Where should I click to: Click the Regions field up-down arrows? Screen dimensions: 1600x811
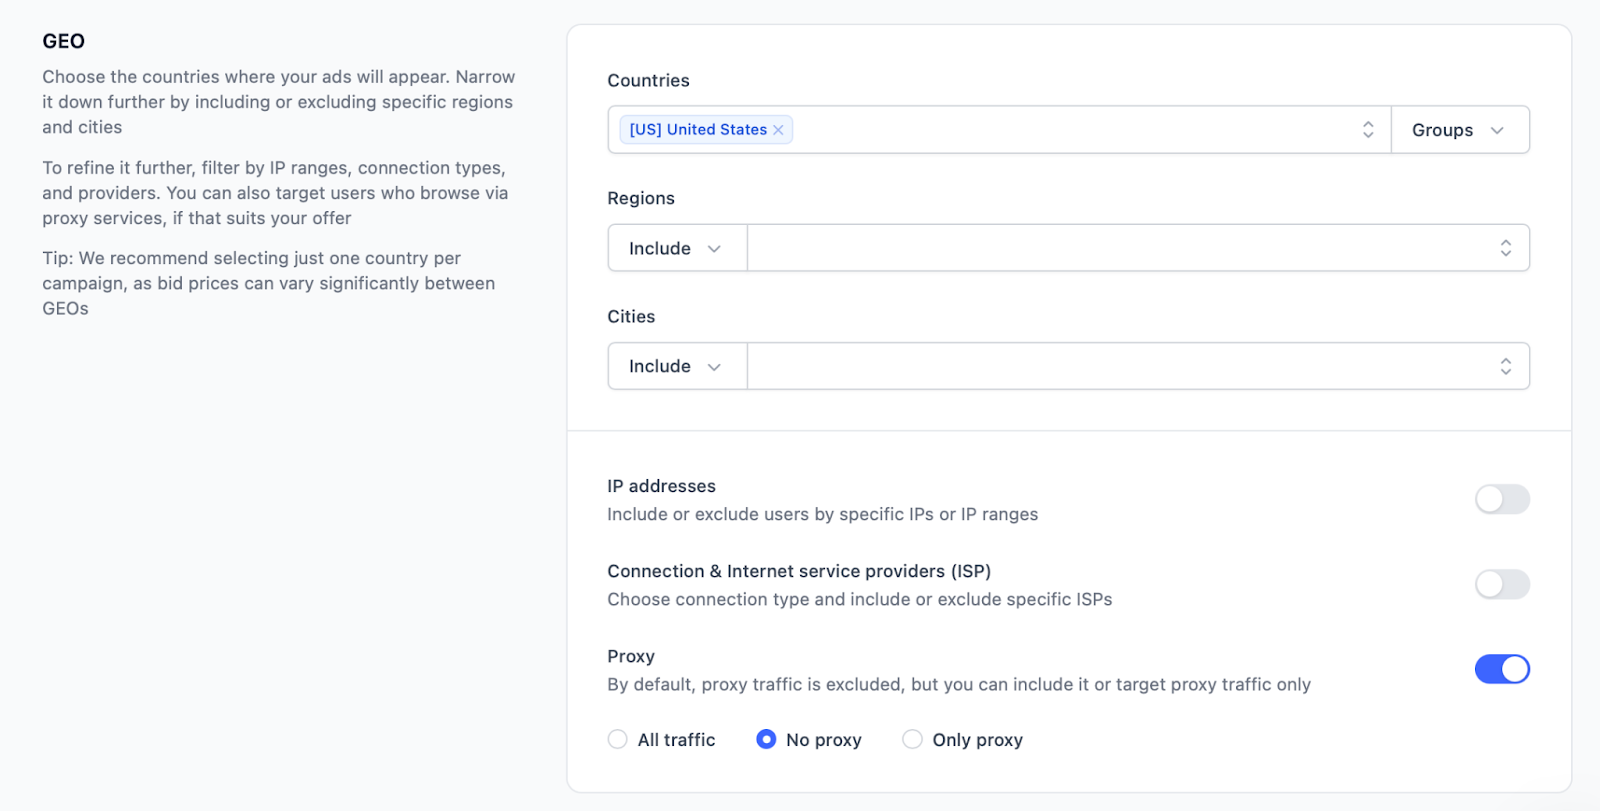[1505, 248]
